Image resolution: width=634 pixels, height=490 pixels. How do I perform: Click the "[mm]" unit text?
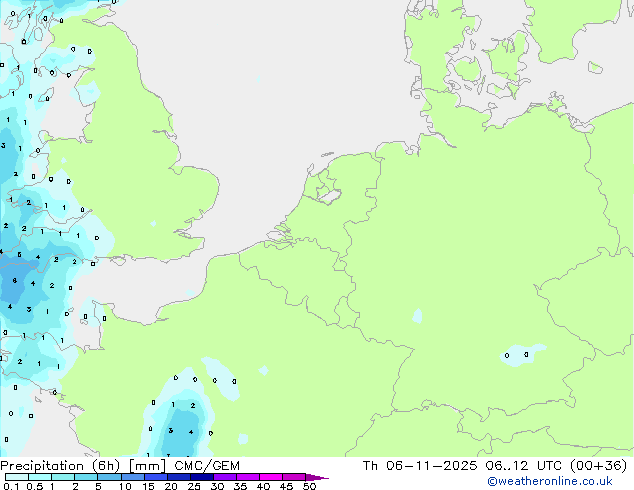pos(147,466)
